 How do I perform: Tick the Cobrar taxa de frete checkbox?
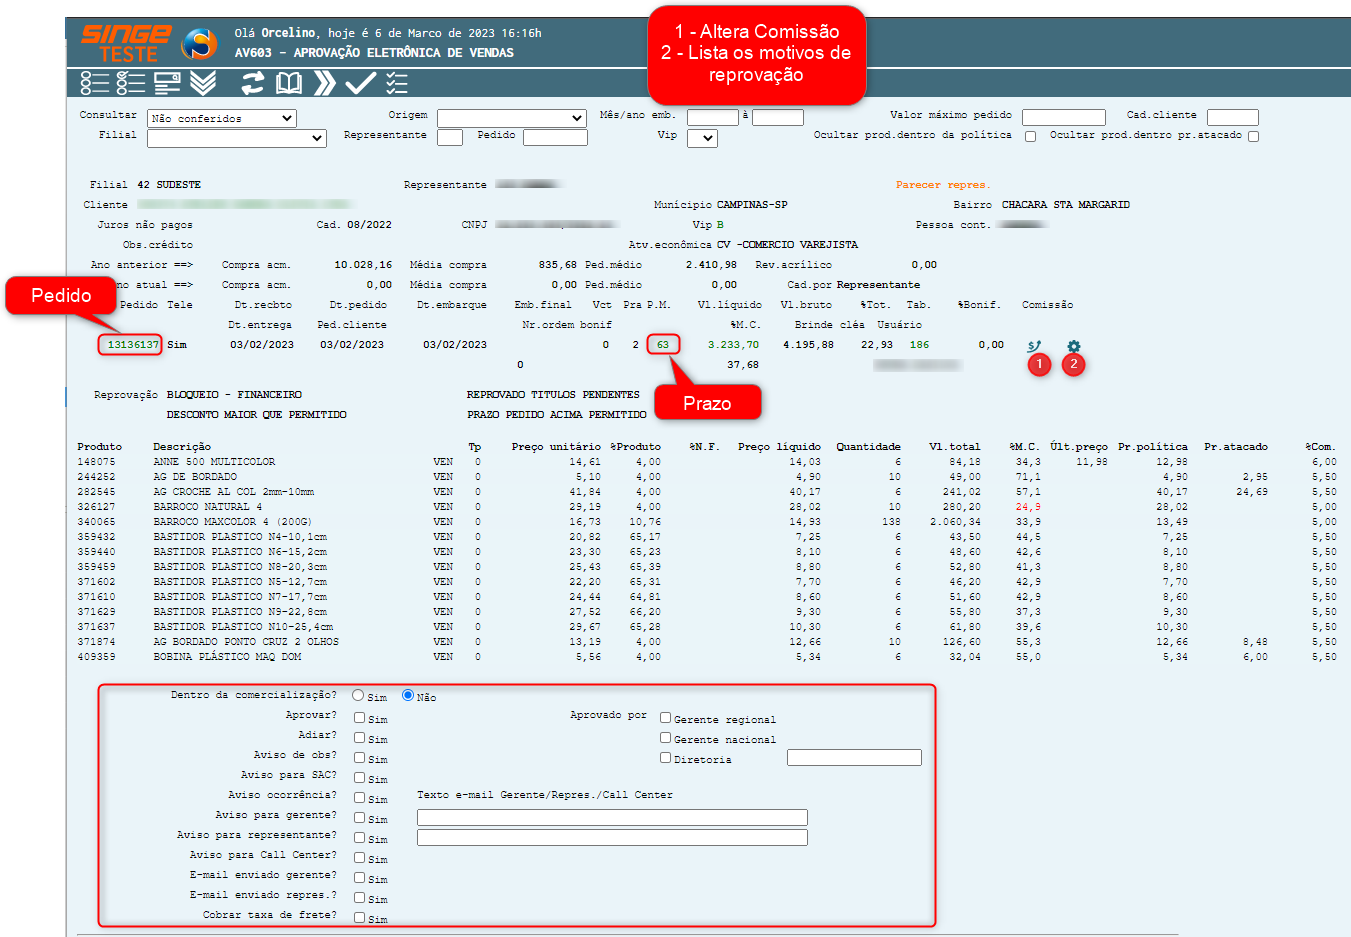pos(359,917)
